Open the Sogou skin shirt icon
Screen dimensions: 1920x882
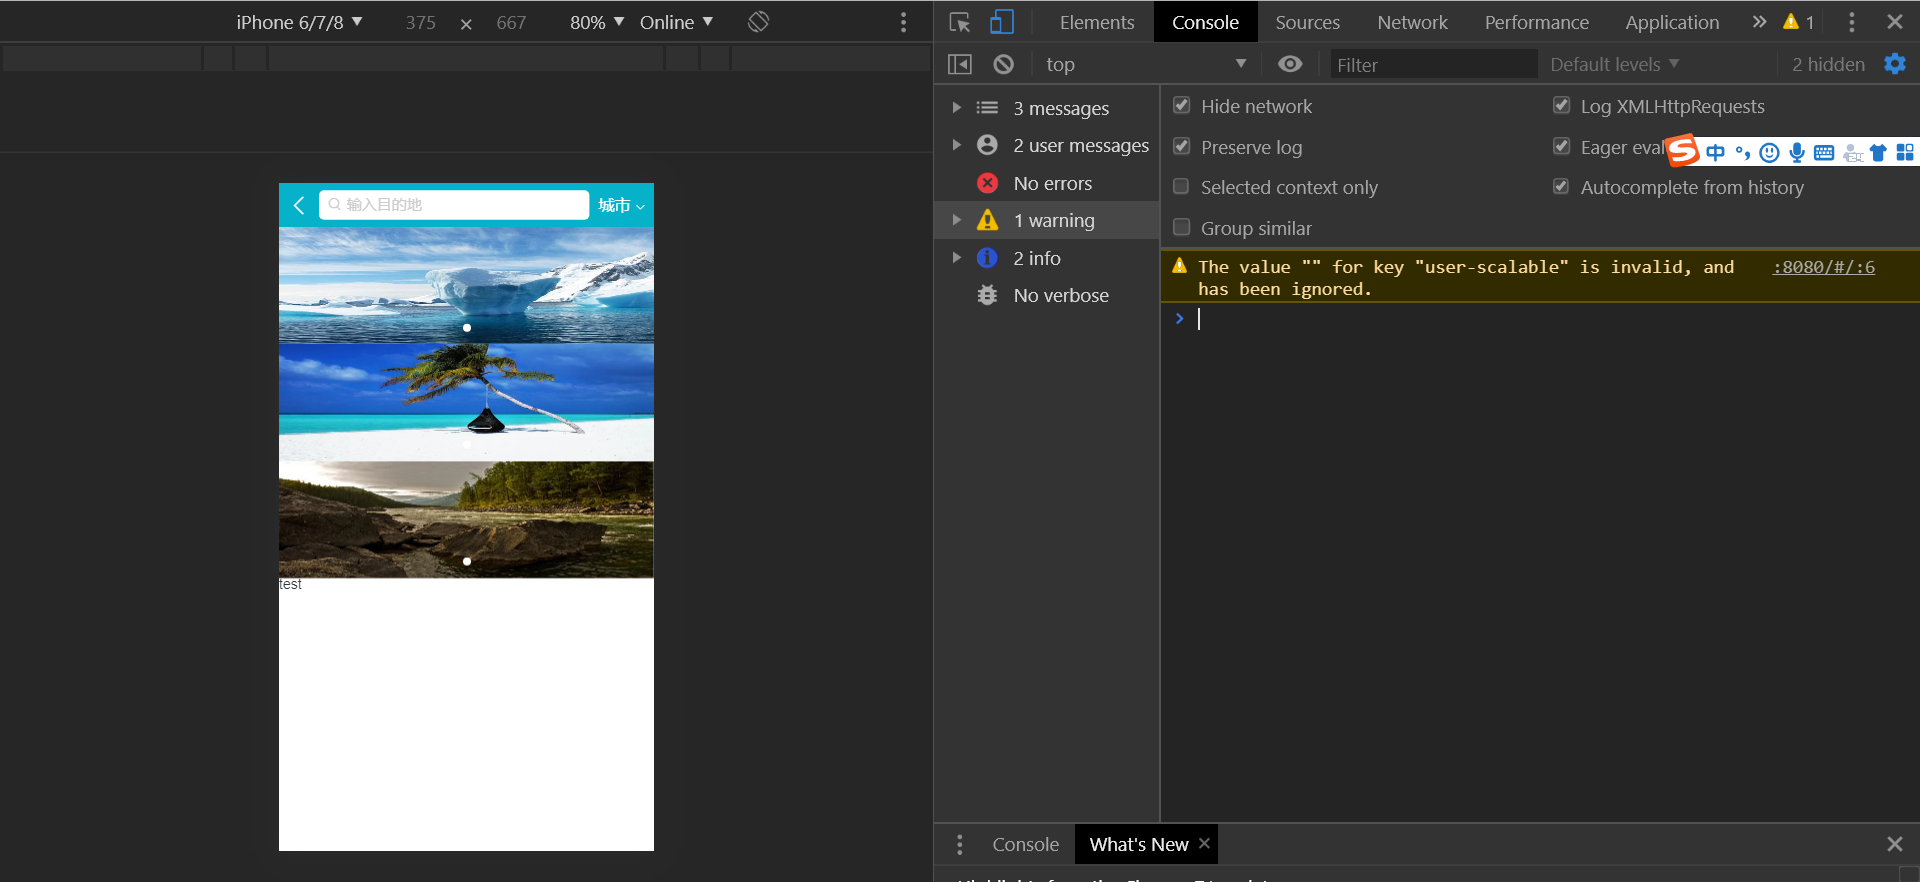1878,152
